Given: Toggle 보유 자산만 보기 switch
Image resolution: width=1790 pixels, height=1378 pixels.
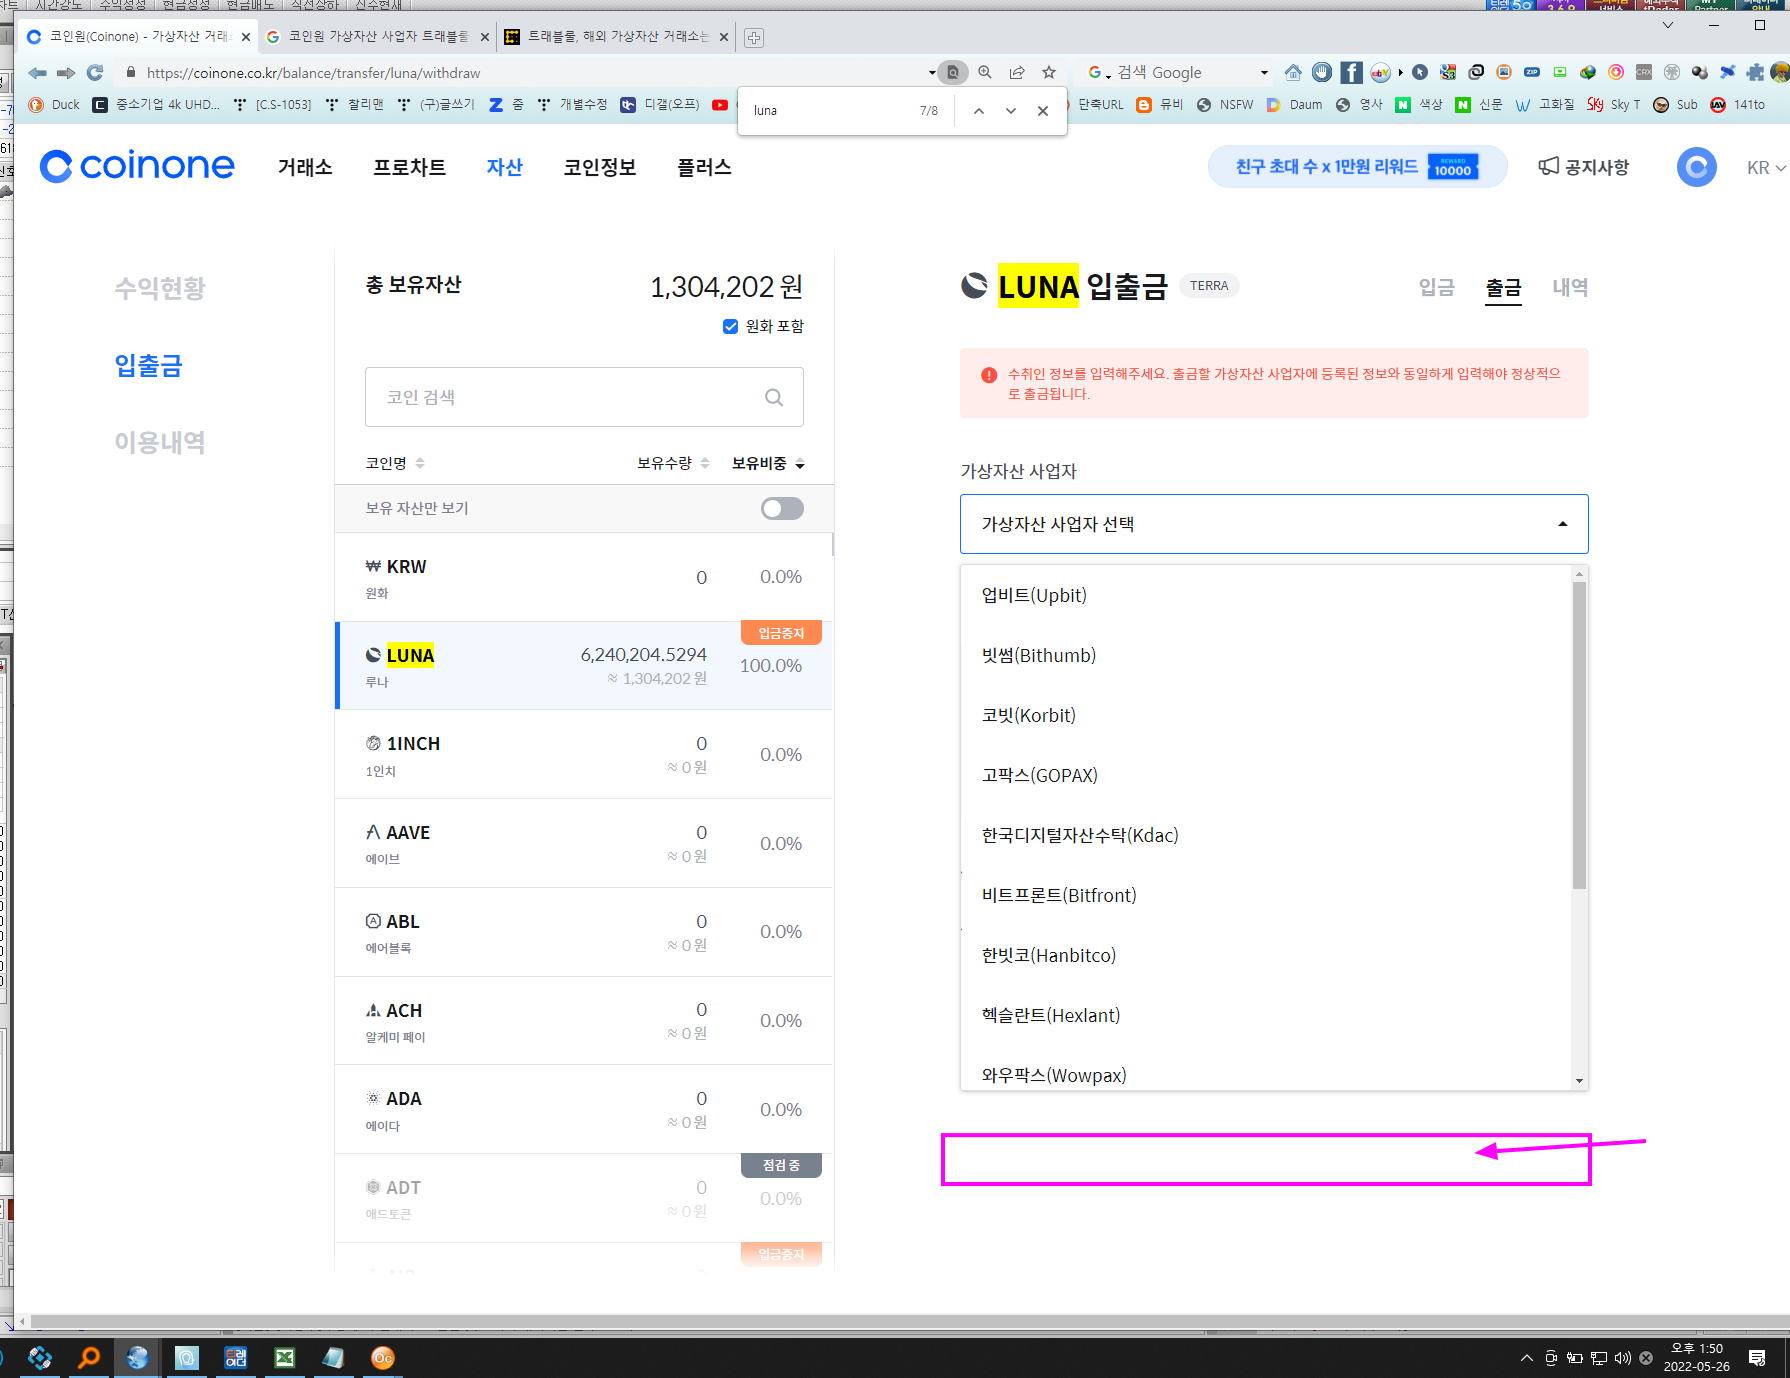Looking at the screenshot, I should 782,508.
